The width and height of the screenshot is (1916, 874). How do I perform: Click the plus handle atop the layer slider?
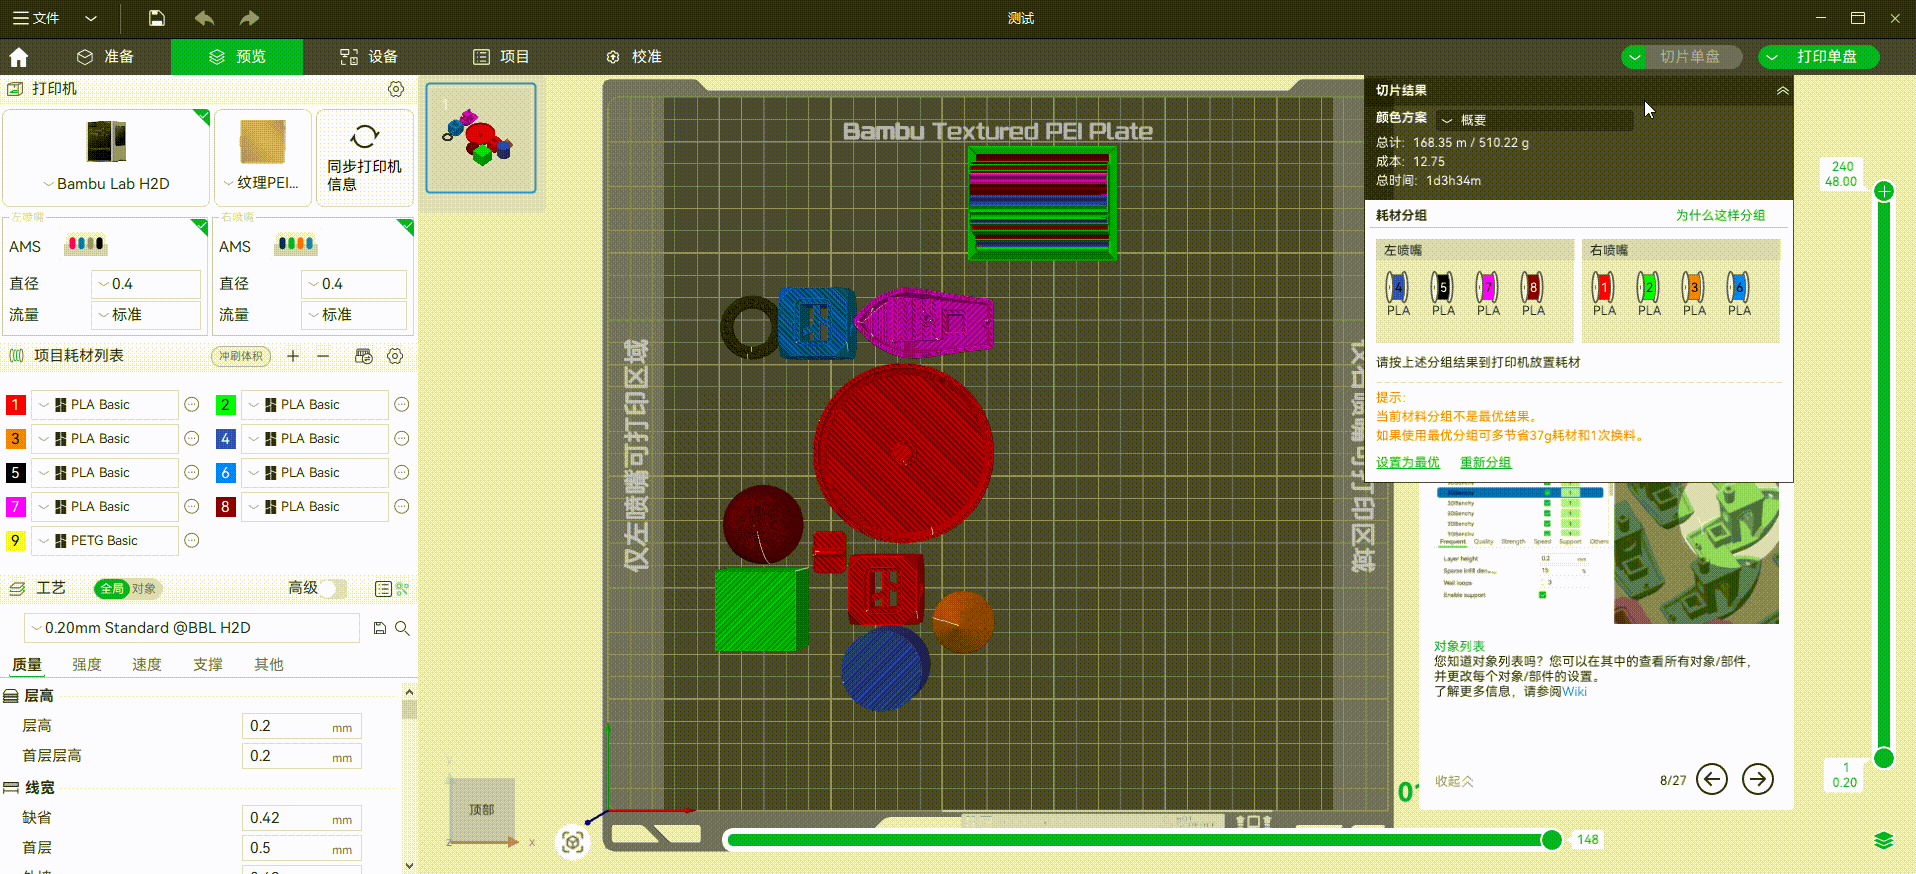point(1884,191)
